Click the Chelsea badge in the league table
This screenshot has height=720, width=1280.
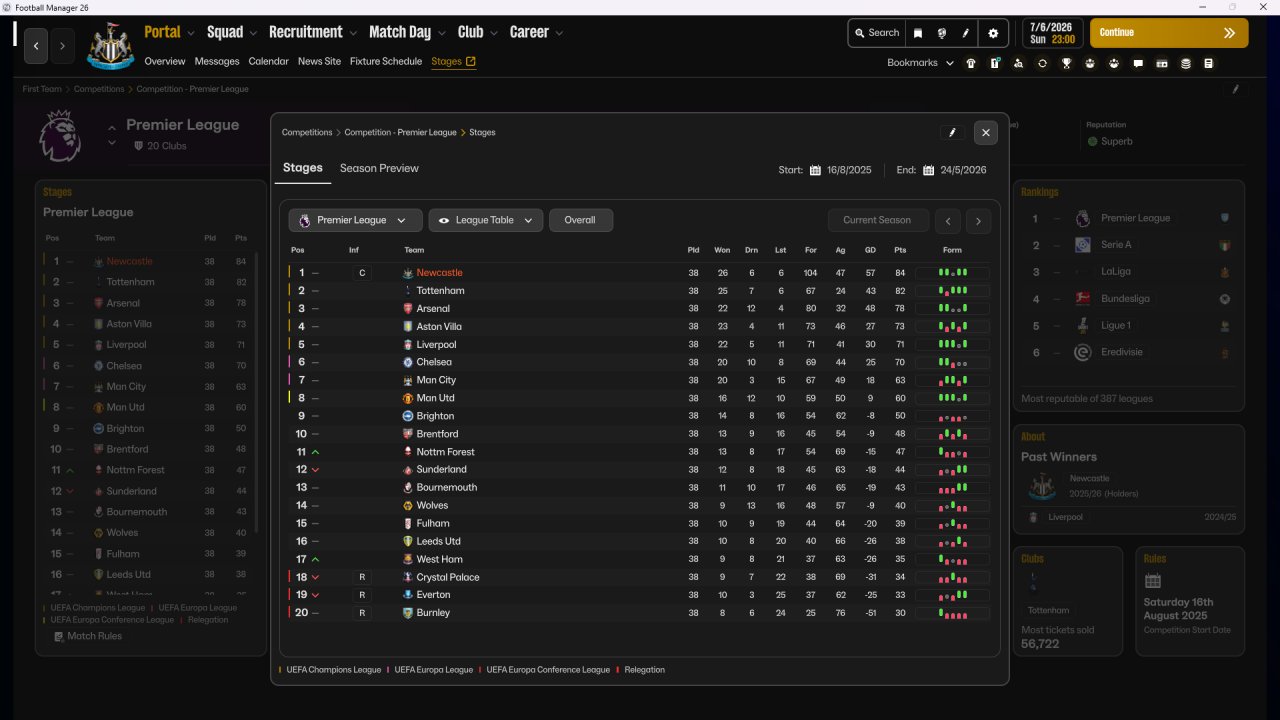(x=408, y=362)
